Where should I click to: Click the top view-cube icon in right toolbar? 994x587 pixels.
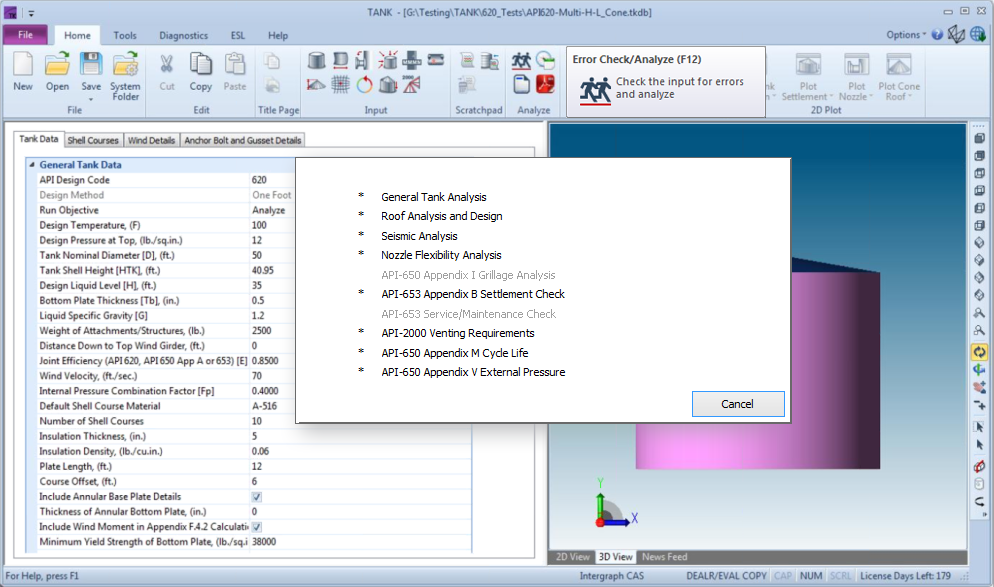979,138
